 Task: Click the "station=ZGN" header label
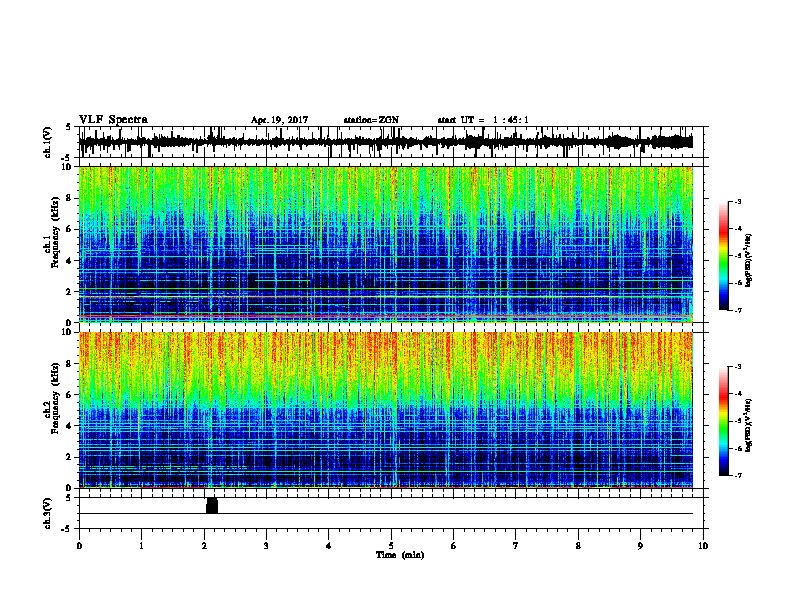tap(371, 120)
